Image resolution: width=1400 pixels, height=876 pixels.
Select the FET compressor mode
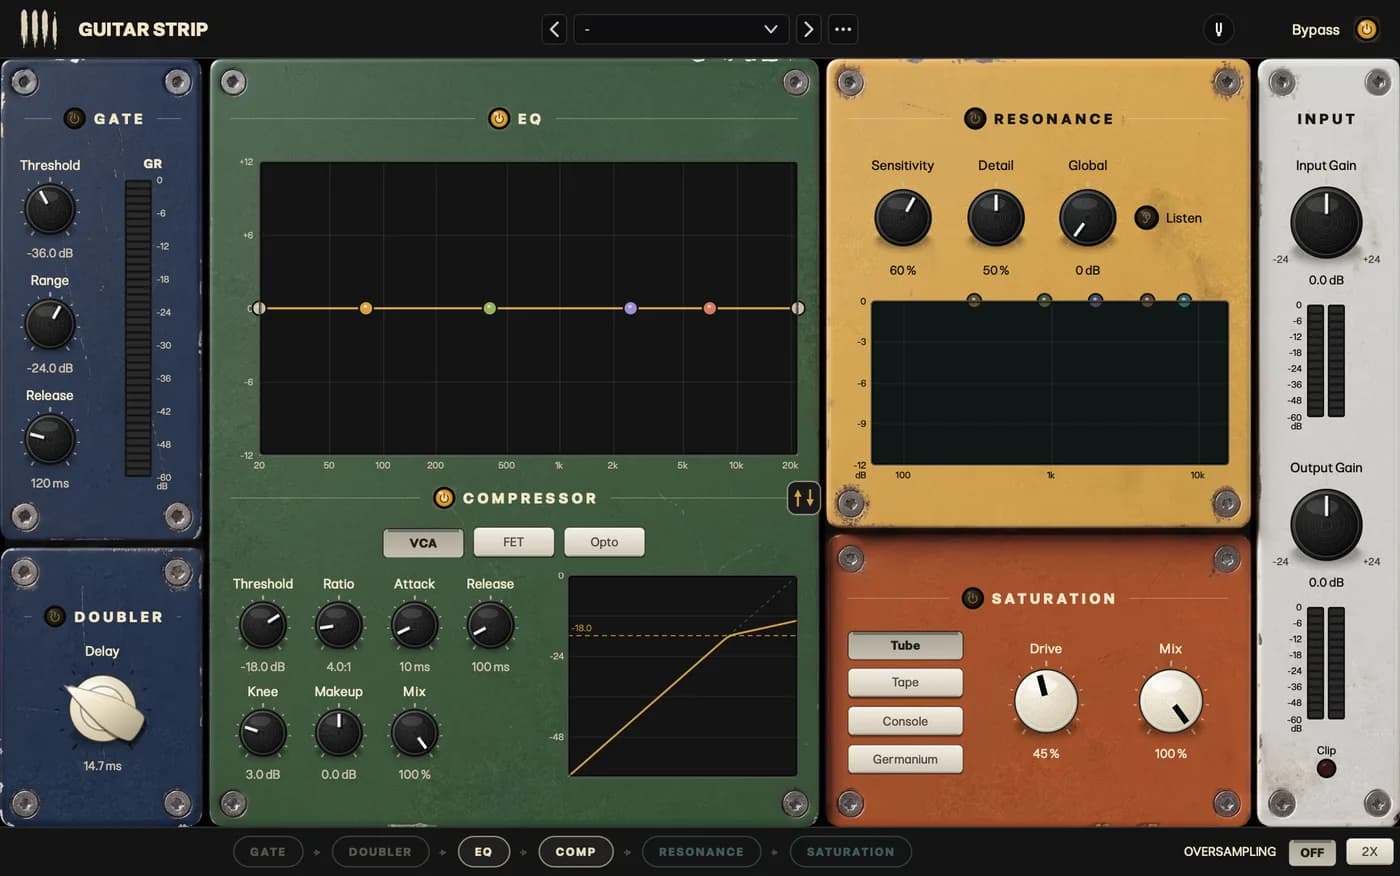(x=513, y=542)
